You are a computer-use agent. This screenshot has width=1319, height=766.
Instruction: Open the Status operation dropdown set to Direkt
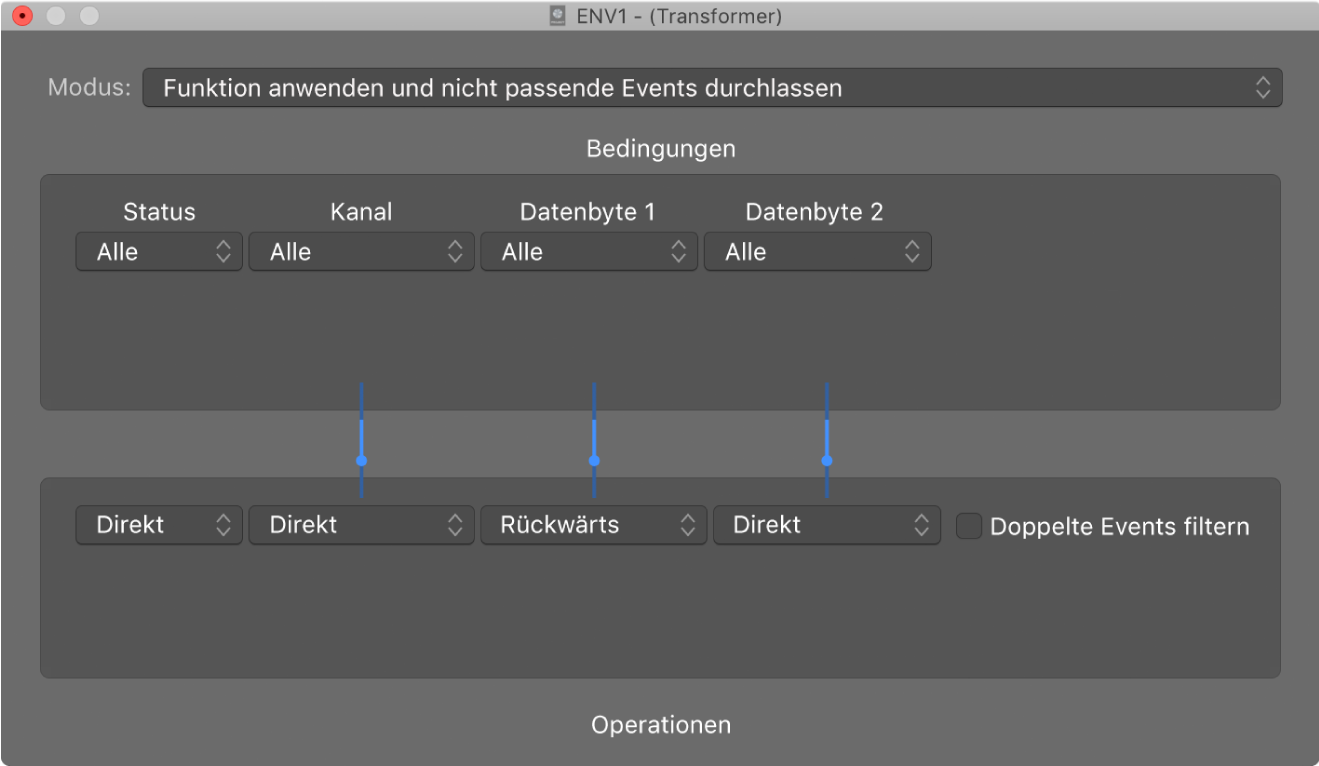pos(159,525)
